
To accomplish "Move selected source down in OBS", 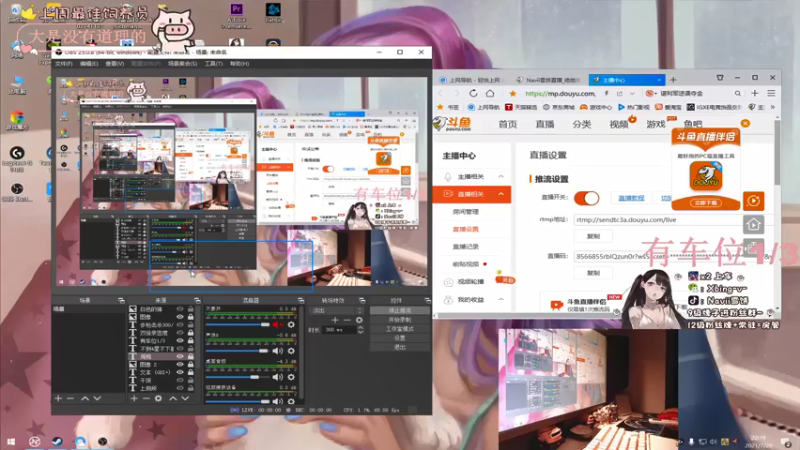I will pos(185,398).
